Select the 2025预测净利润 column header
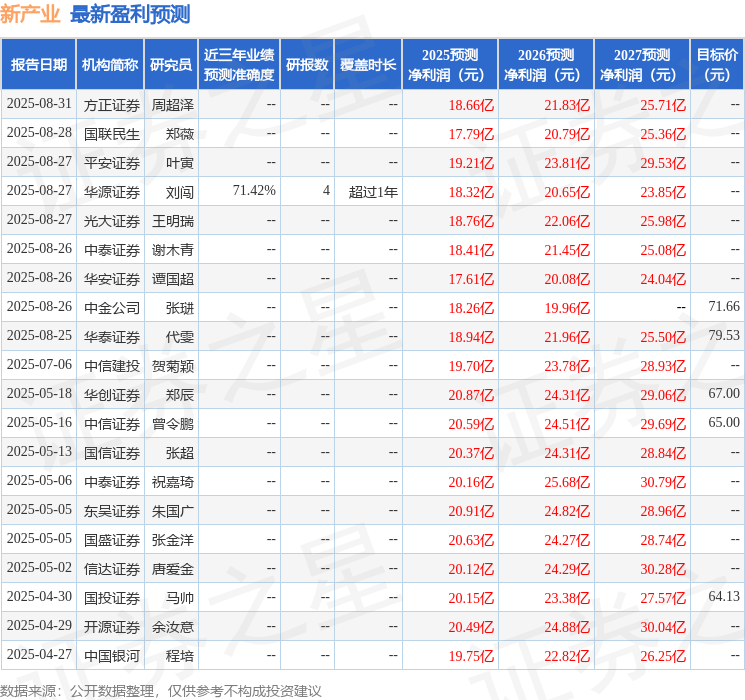This screenshot has width=745, height=700. 450,65
